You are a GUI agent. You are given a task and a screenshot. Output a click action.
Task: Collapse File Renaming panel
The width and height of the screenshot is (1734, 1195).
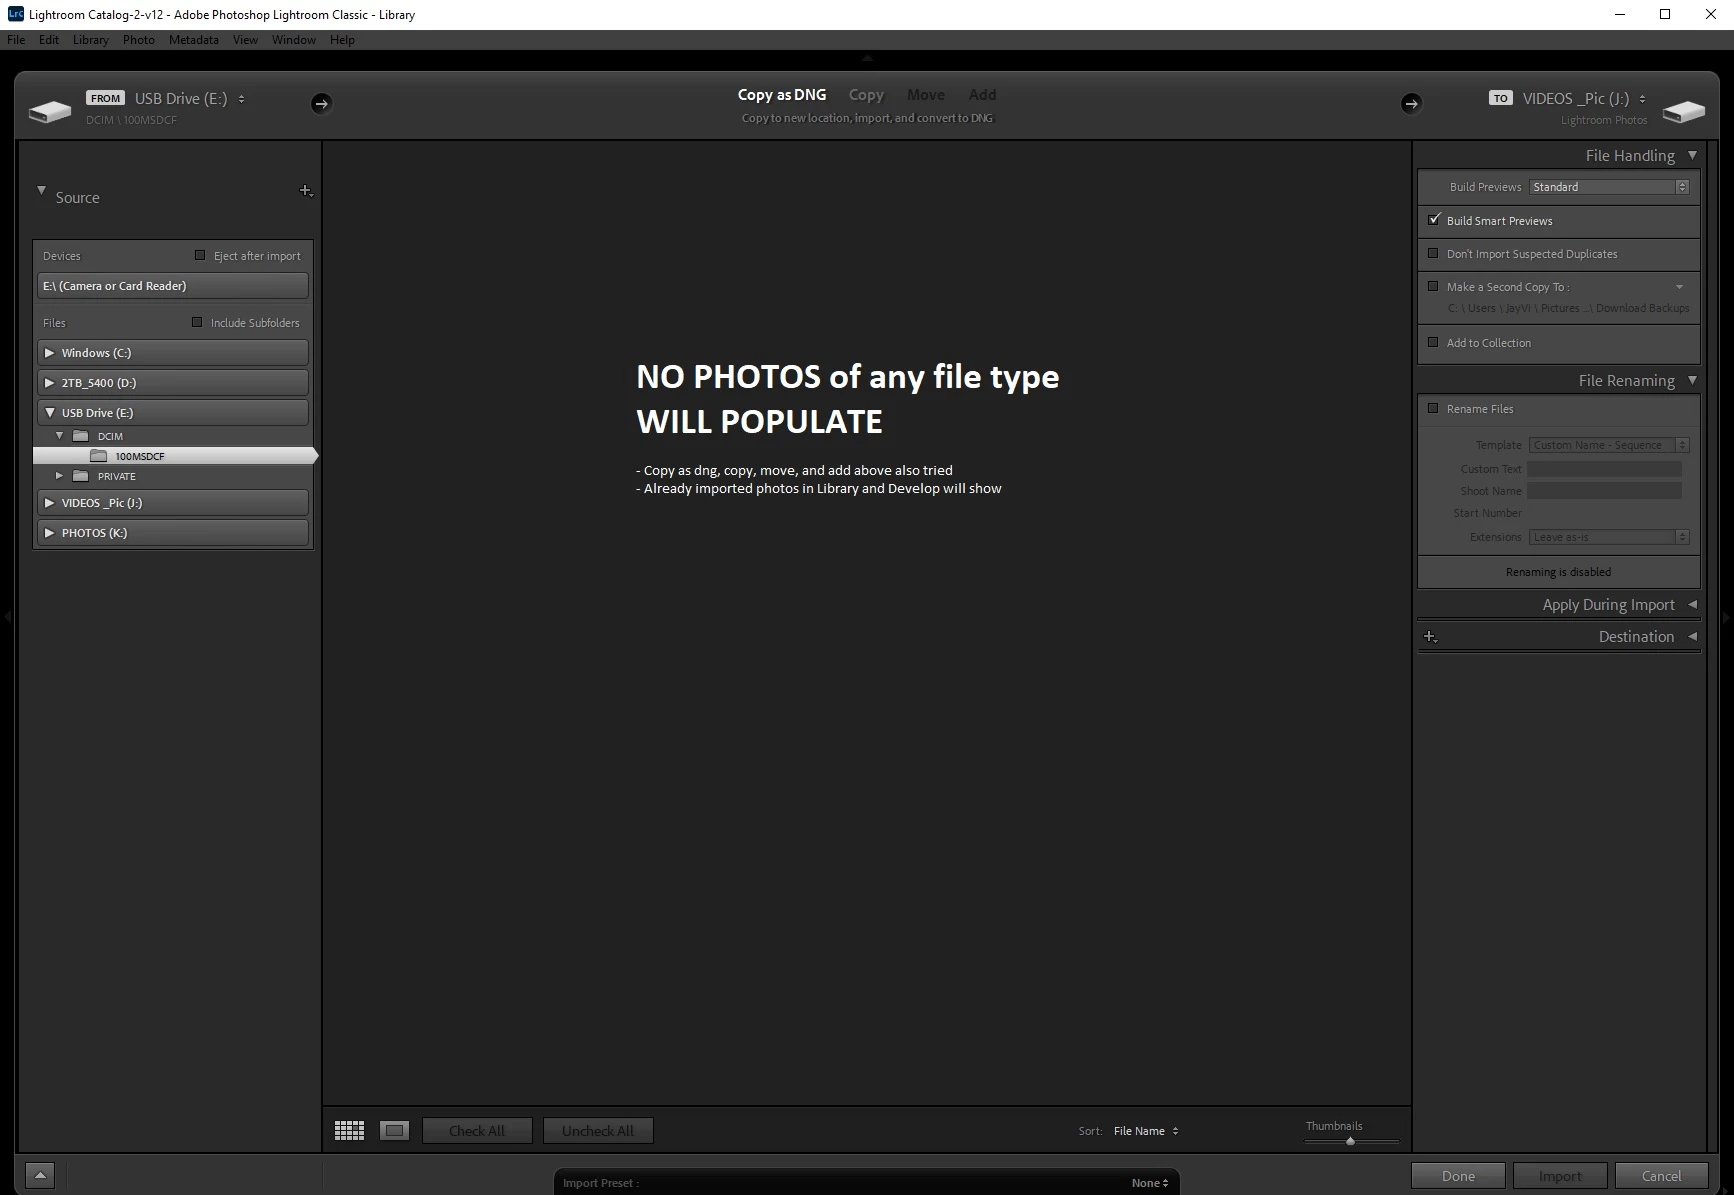(1692, 380)
